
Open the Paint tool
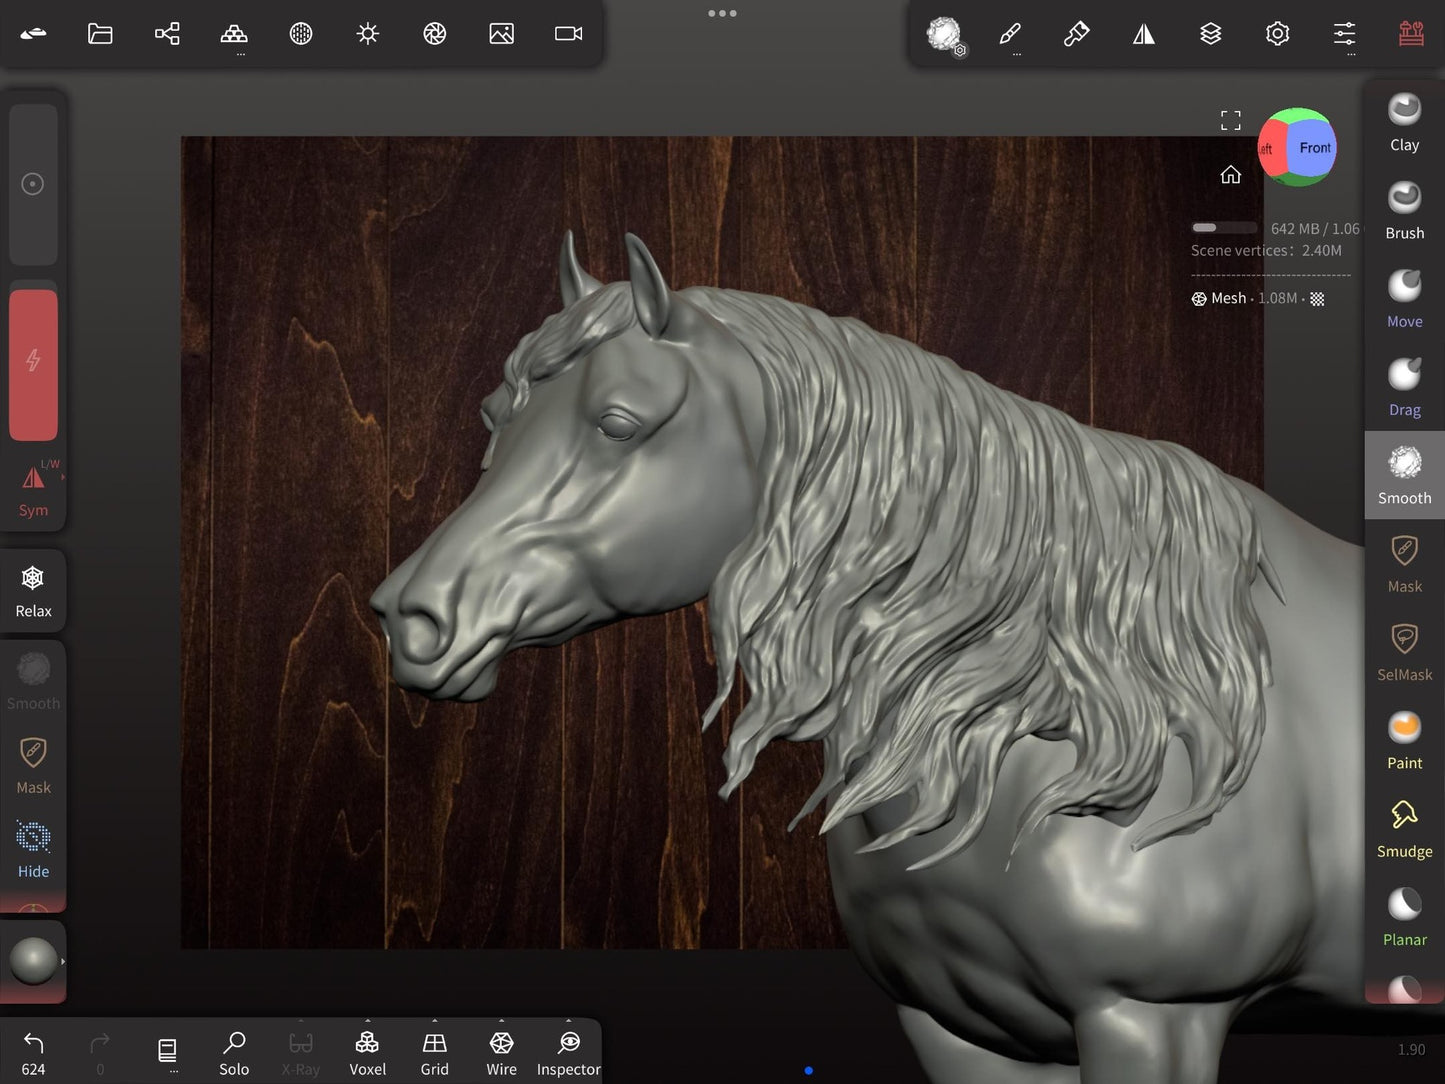tap(1404, 737)
